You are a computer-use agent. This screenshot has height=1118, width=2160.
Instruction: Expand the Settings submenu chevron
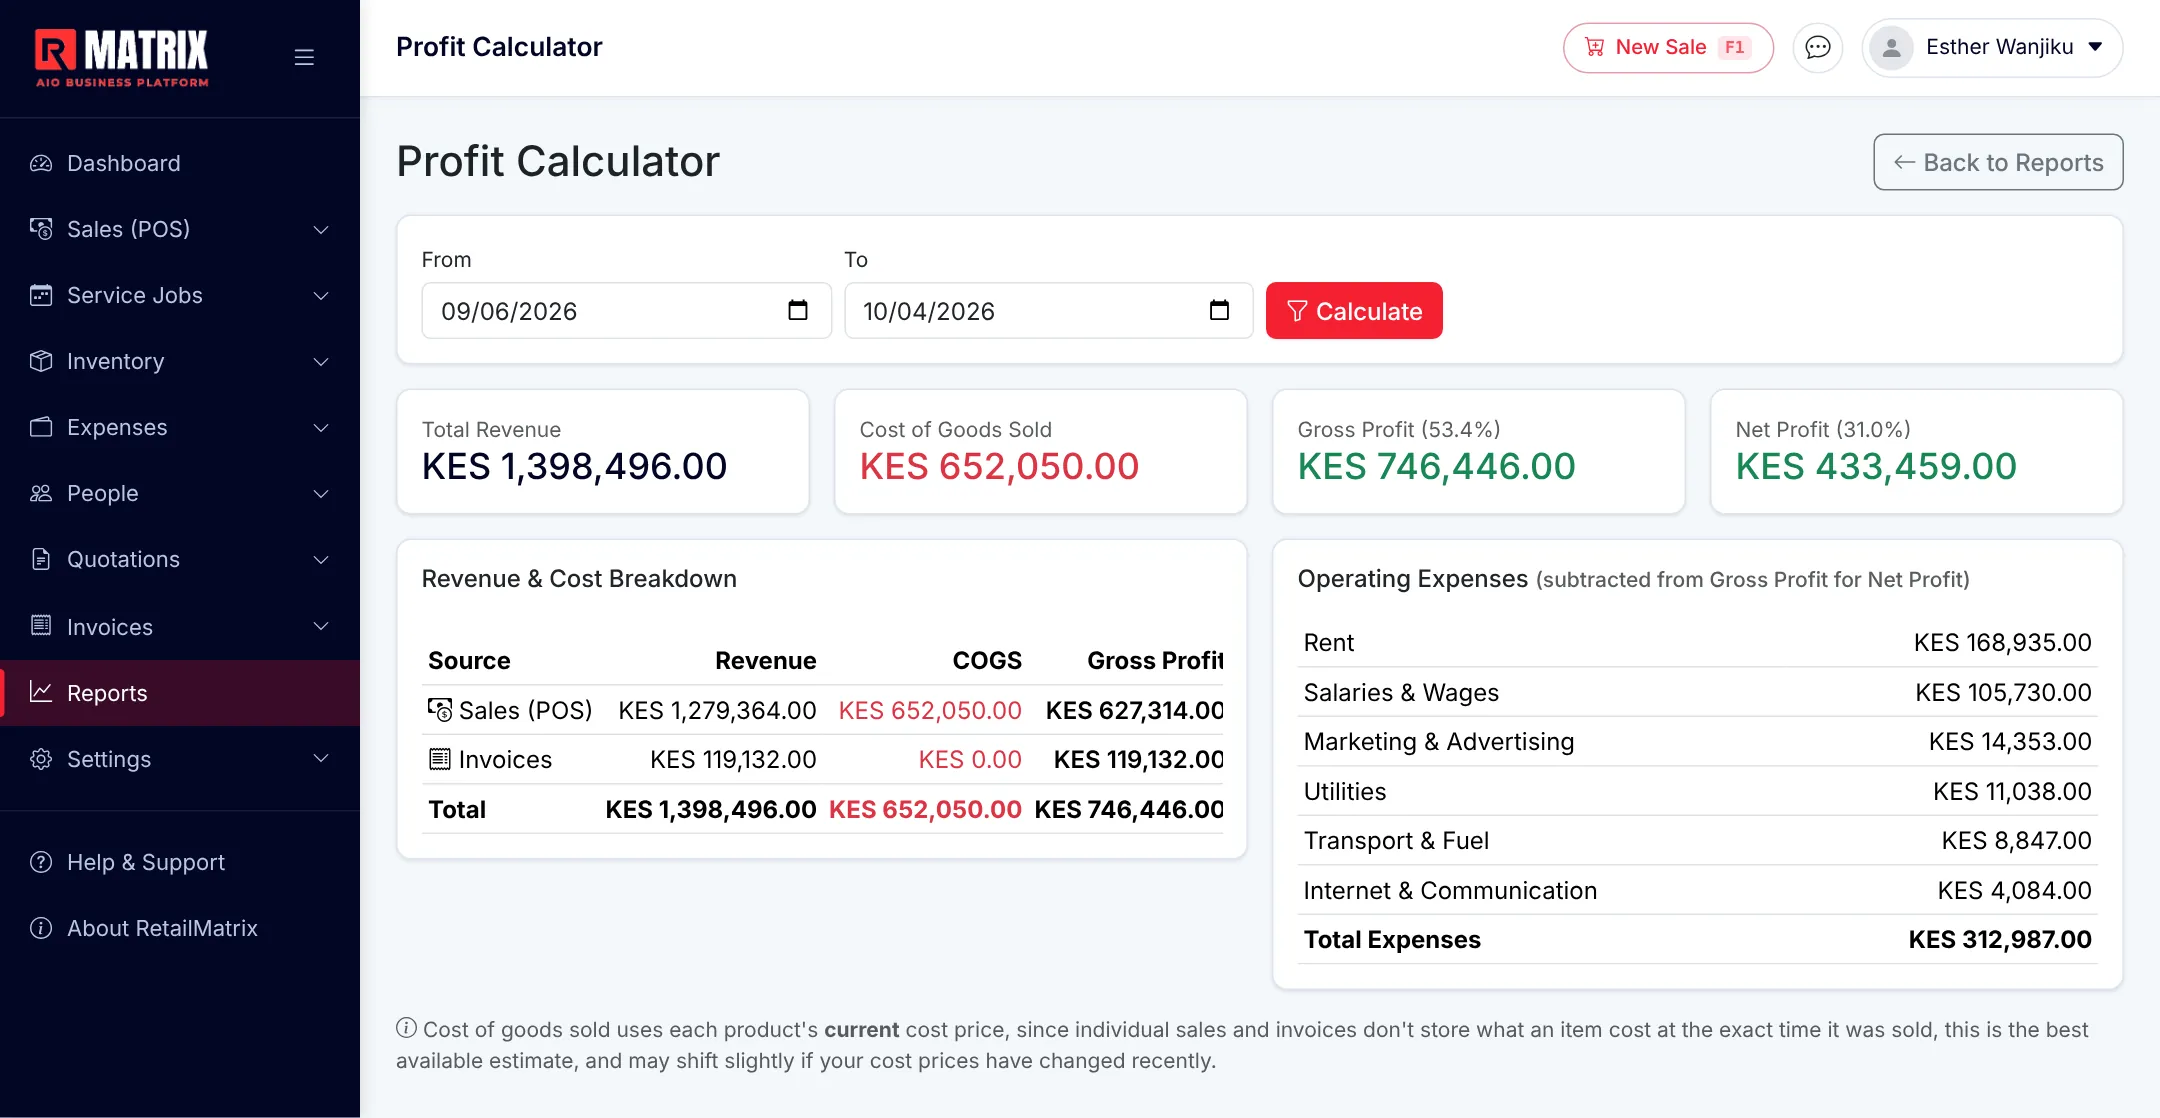coord(321,758)
